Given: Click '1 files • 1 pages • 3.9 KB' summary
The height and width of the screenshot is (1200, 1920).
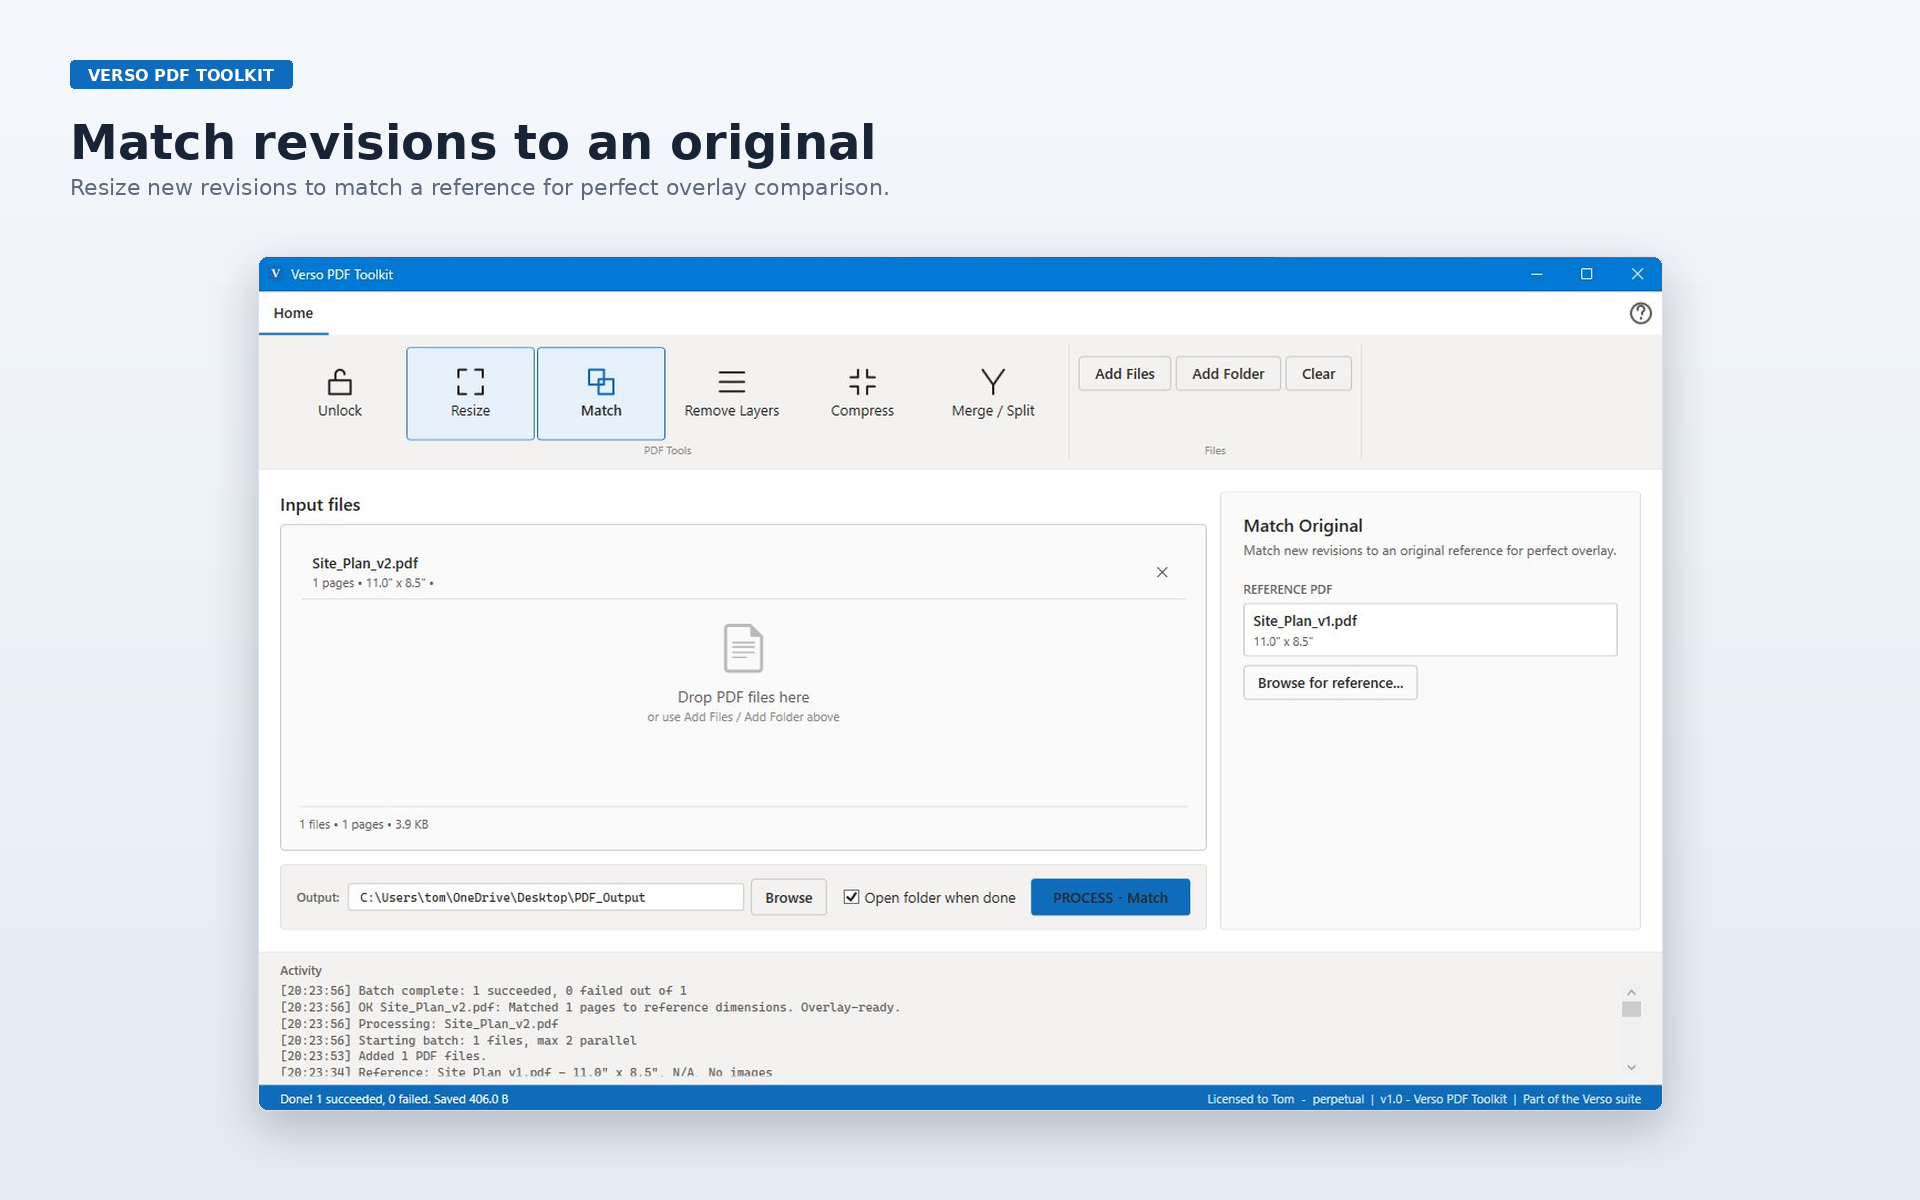Looking at the screenshot, I should point(364,824).
